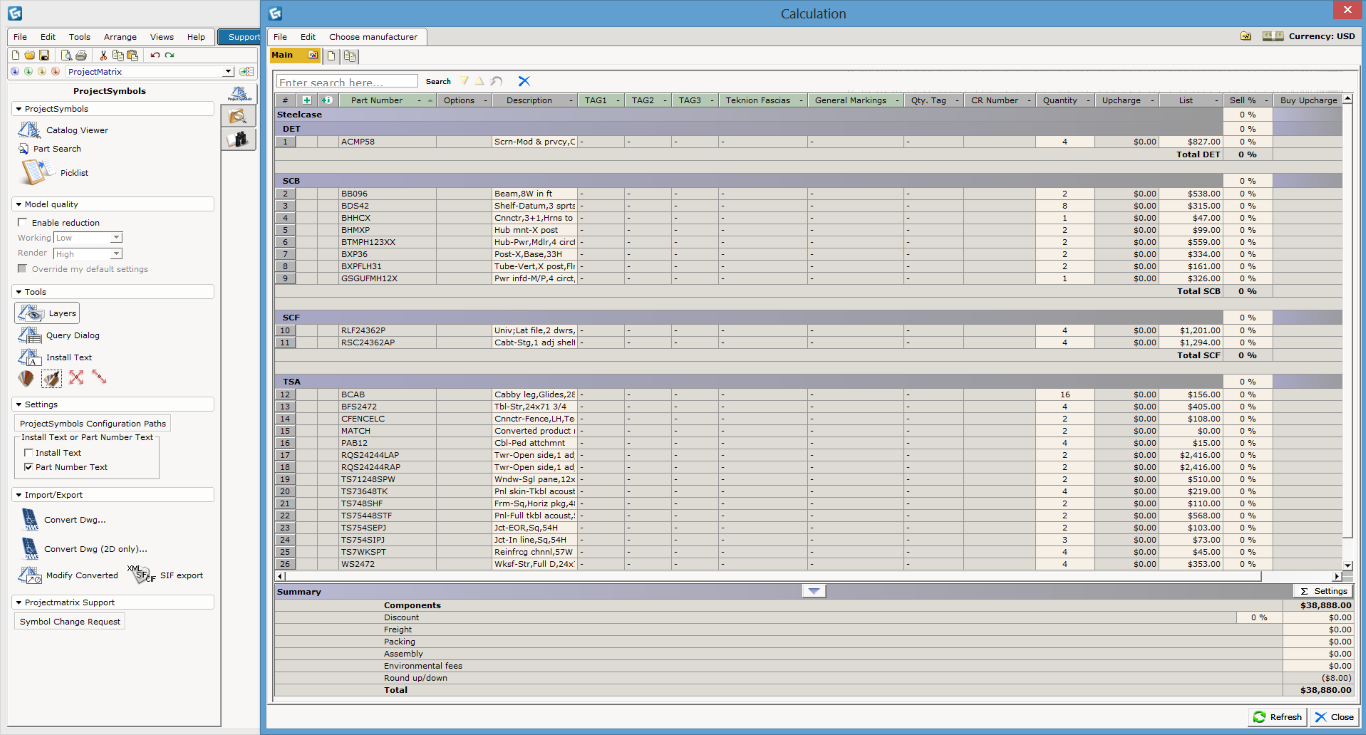Open the ProjectMatrix dropdown
Screen dimensions: 1366x735
228,72
